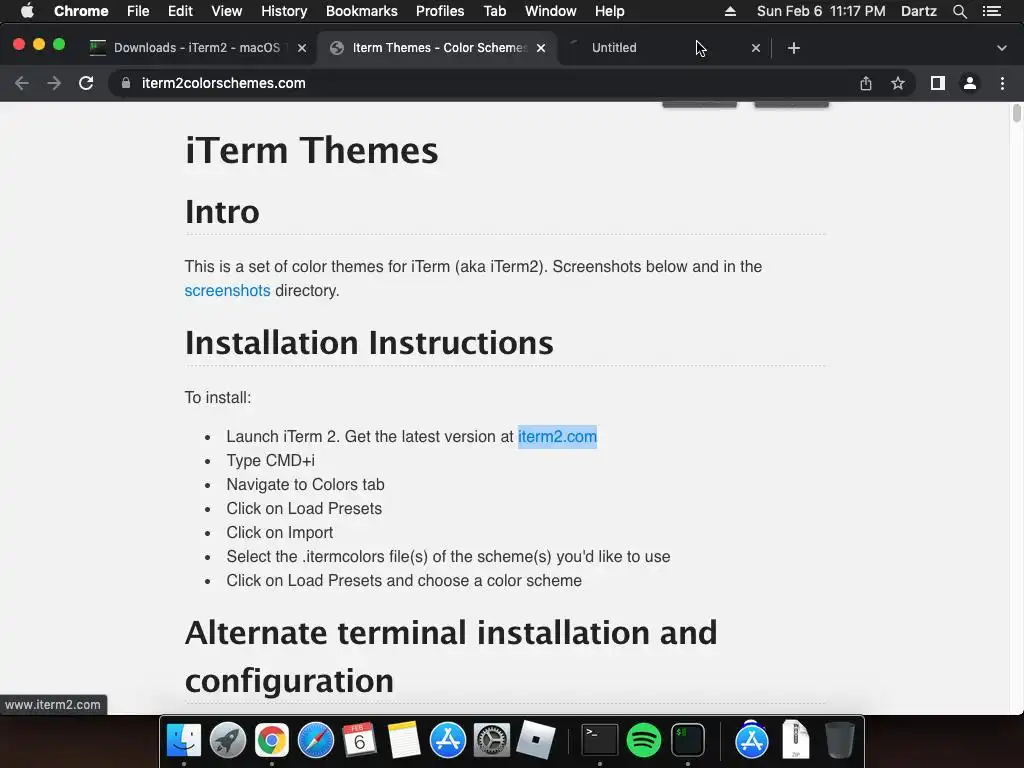The width and height of the screenshot is (1024, 768).
Task: Open Spotlight search icon
Action: pyautogui.click(x=959, y=11)
